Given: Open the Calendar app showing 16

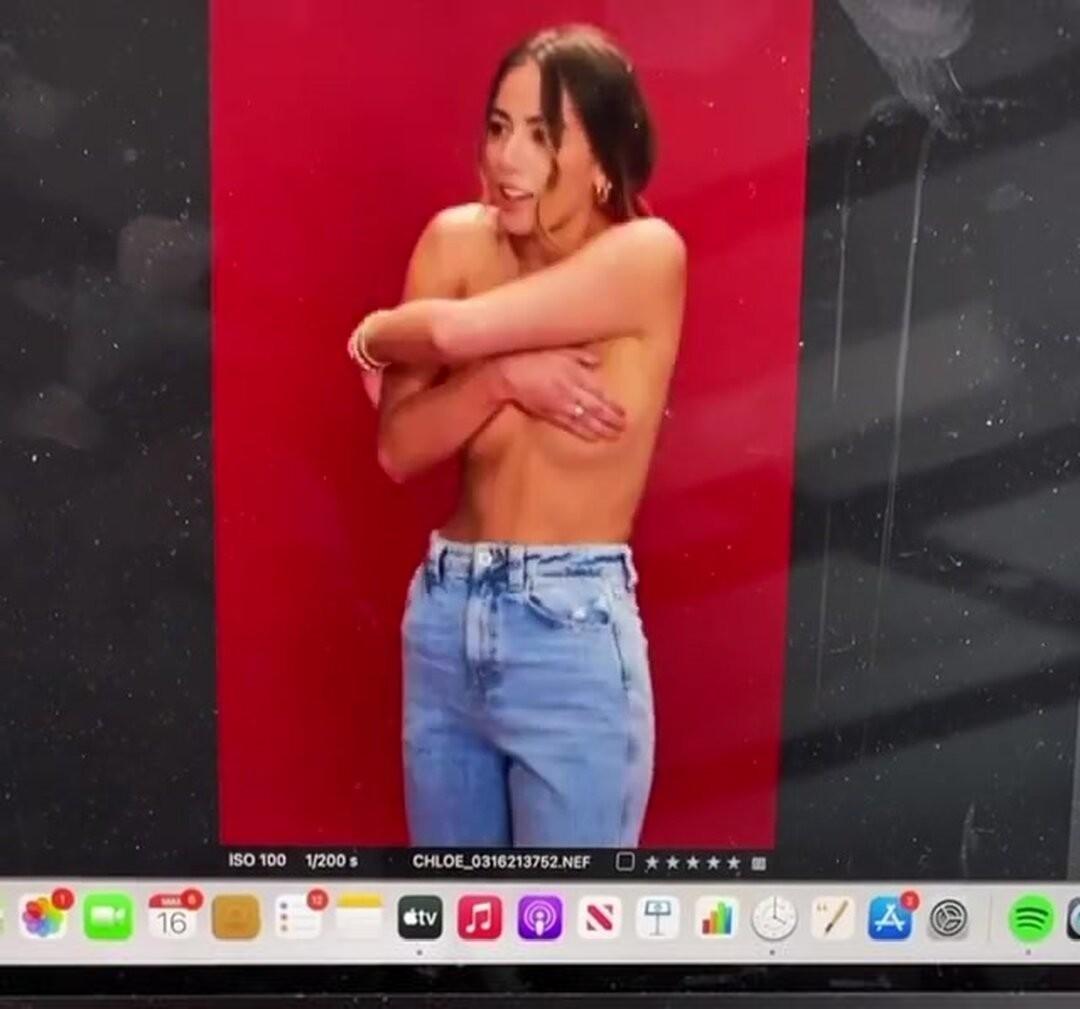Looking at the screenshot, I should (x=172, y=918).
